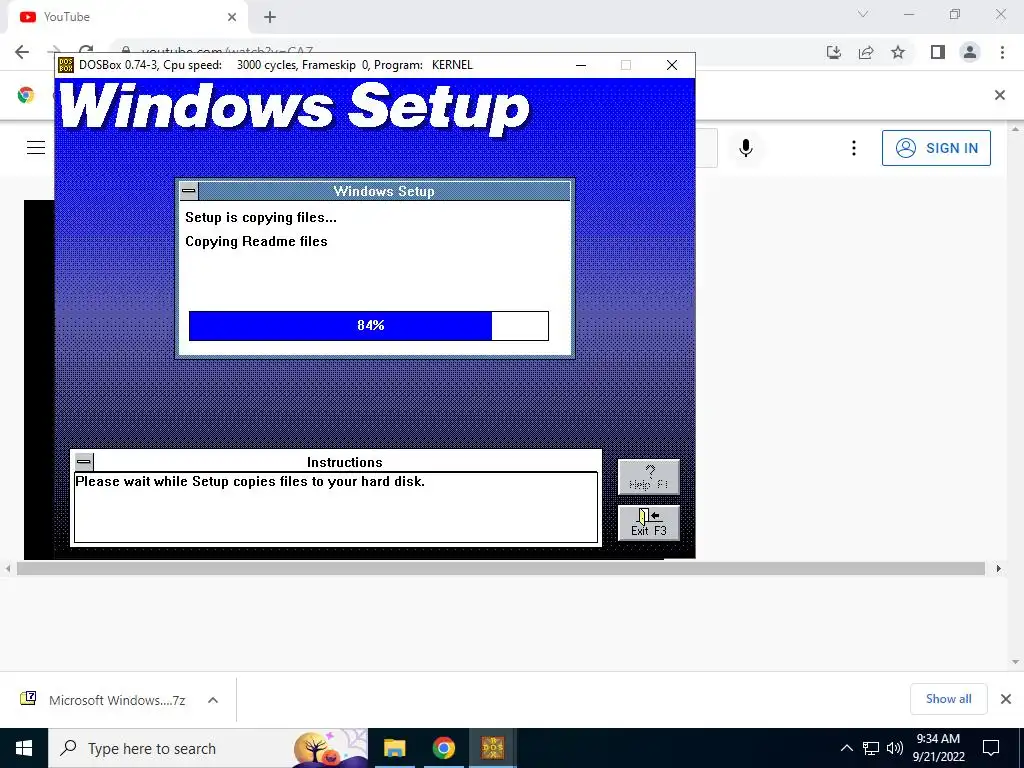Open the Instructions panel system menu box

tap(84, 462)
